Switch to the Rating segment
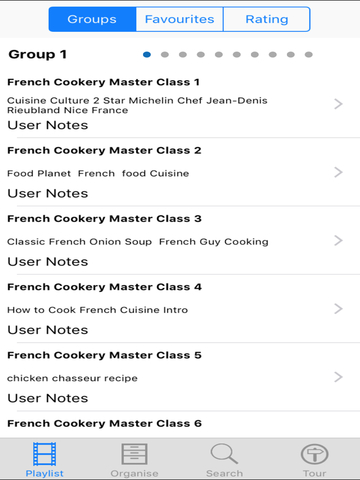The image size is (360, 480). click(267, 19)
